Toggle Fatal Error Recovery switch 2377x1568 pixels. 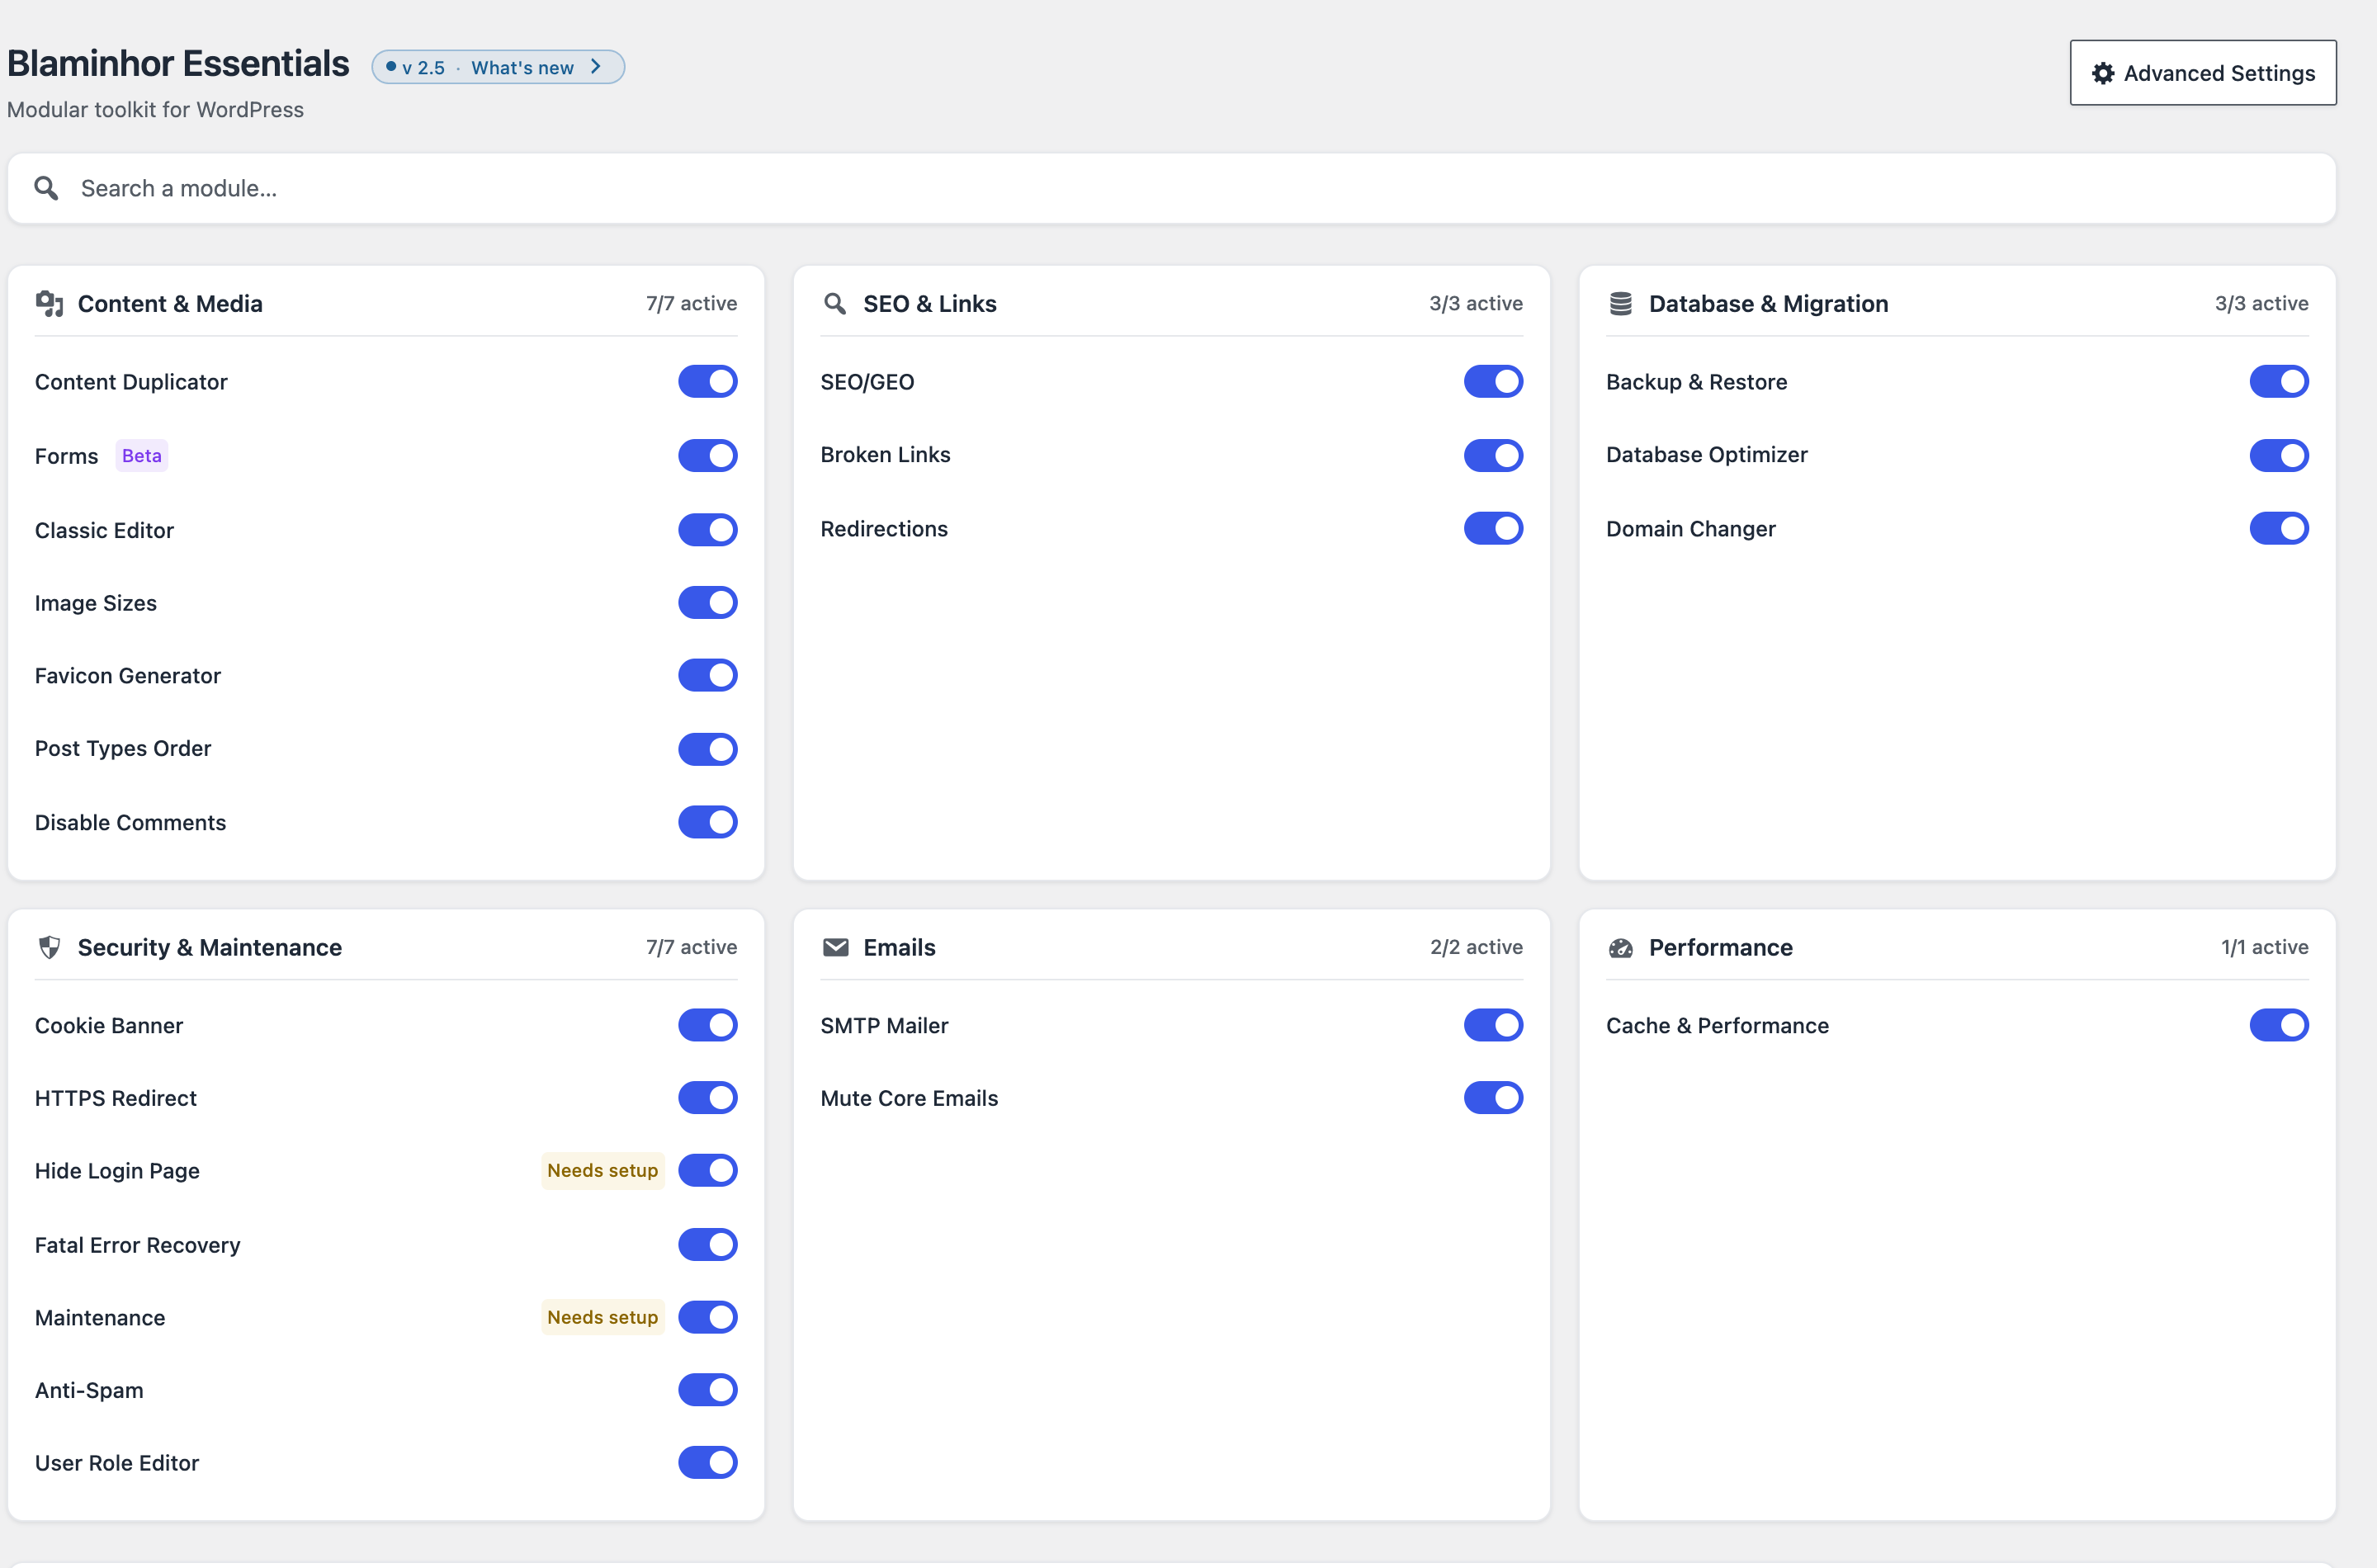coord(708,1244)
